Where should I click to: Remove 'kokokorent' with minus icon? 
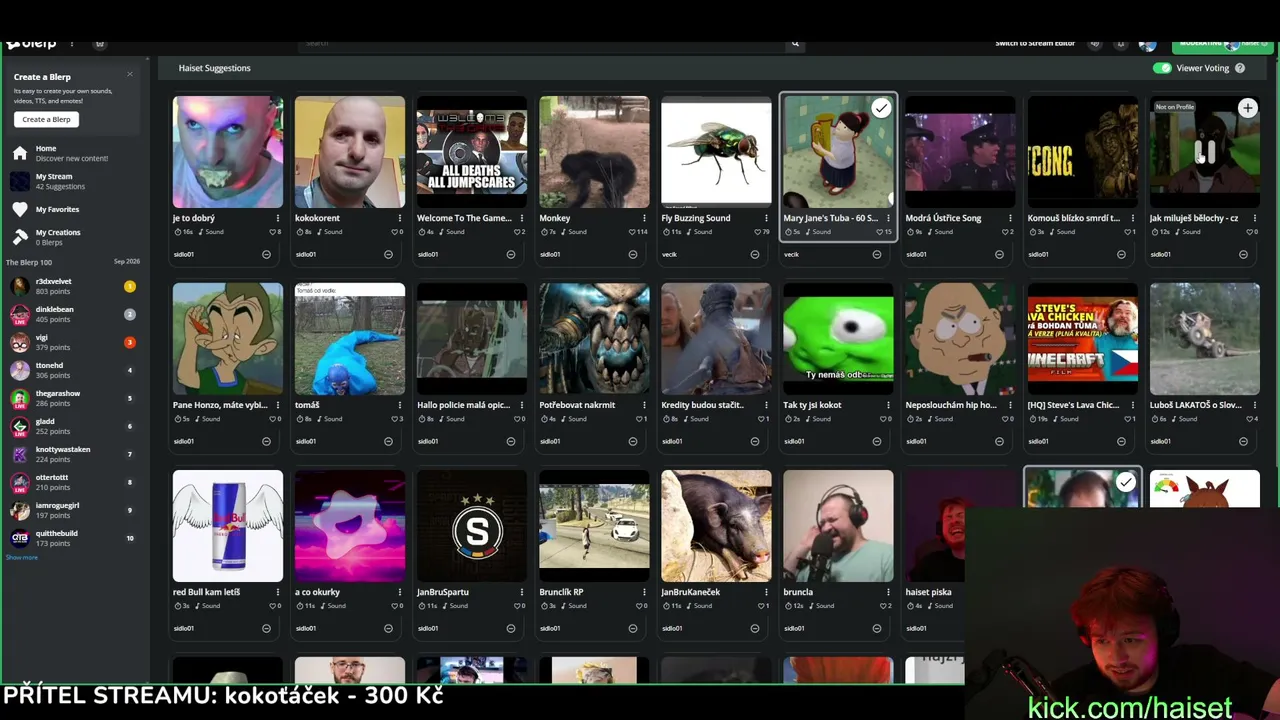388,254
